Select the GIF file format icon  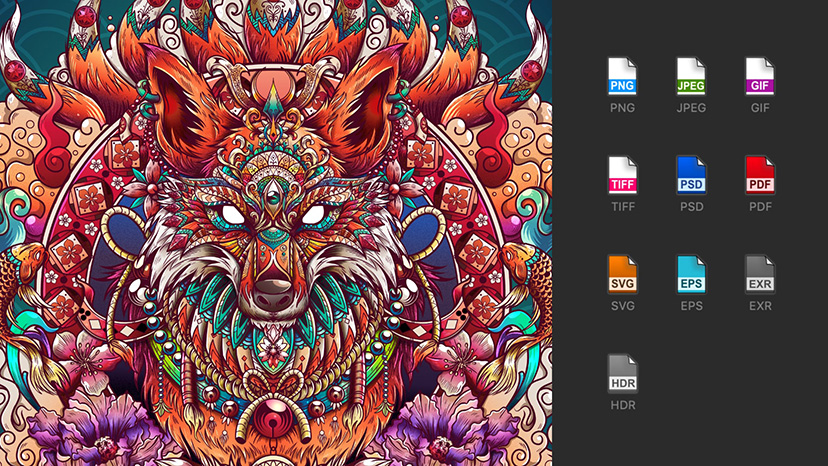tap(760, 76)
